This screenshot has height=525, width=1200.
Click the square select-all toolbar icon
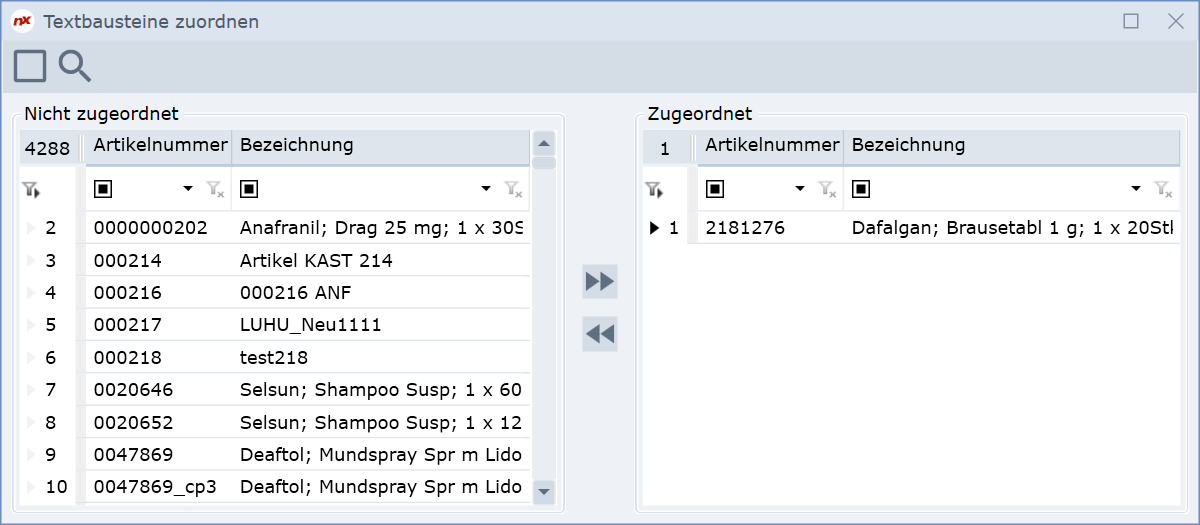(30, 66)
